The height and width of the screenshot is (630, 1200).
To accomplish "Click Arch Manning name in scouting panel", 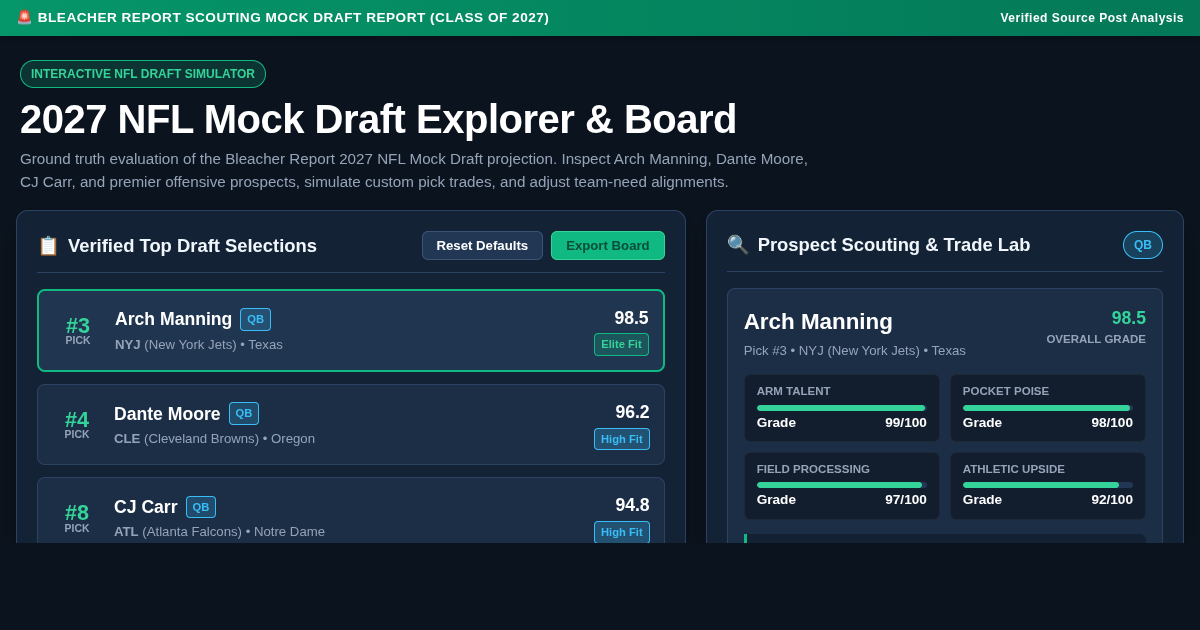I will click(x=818, y=322).
